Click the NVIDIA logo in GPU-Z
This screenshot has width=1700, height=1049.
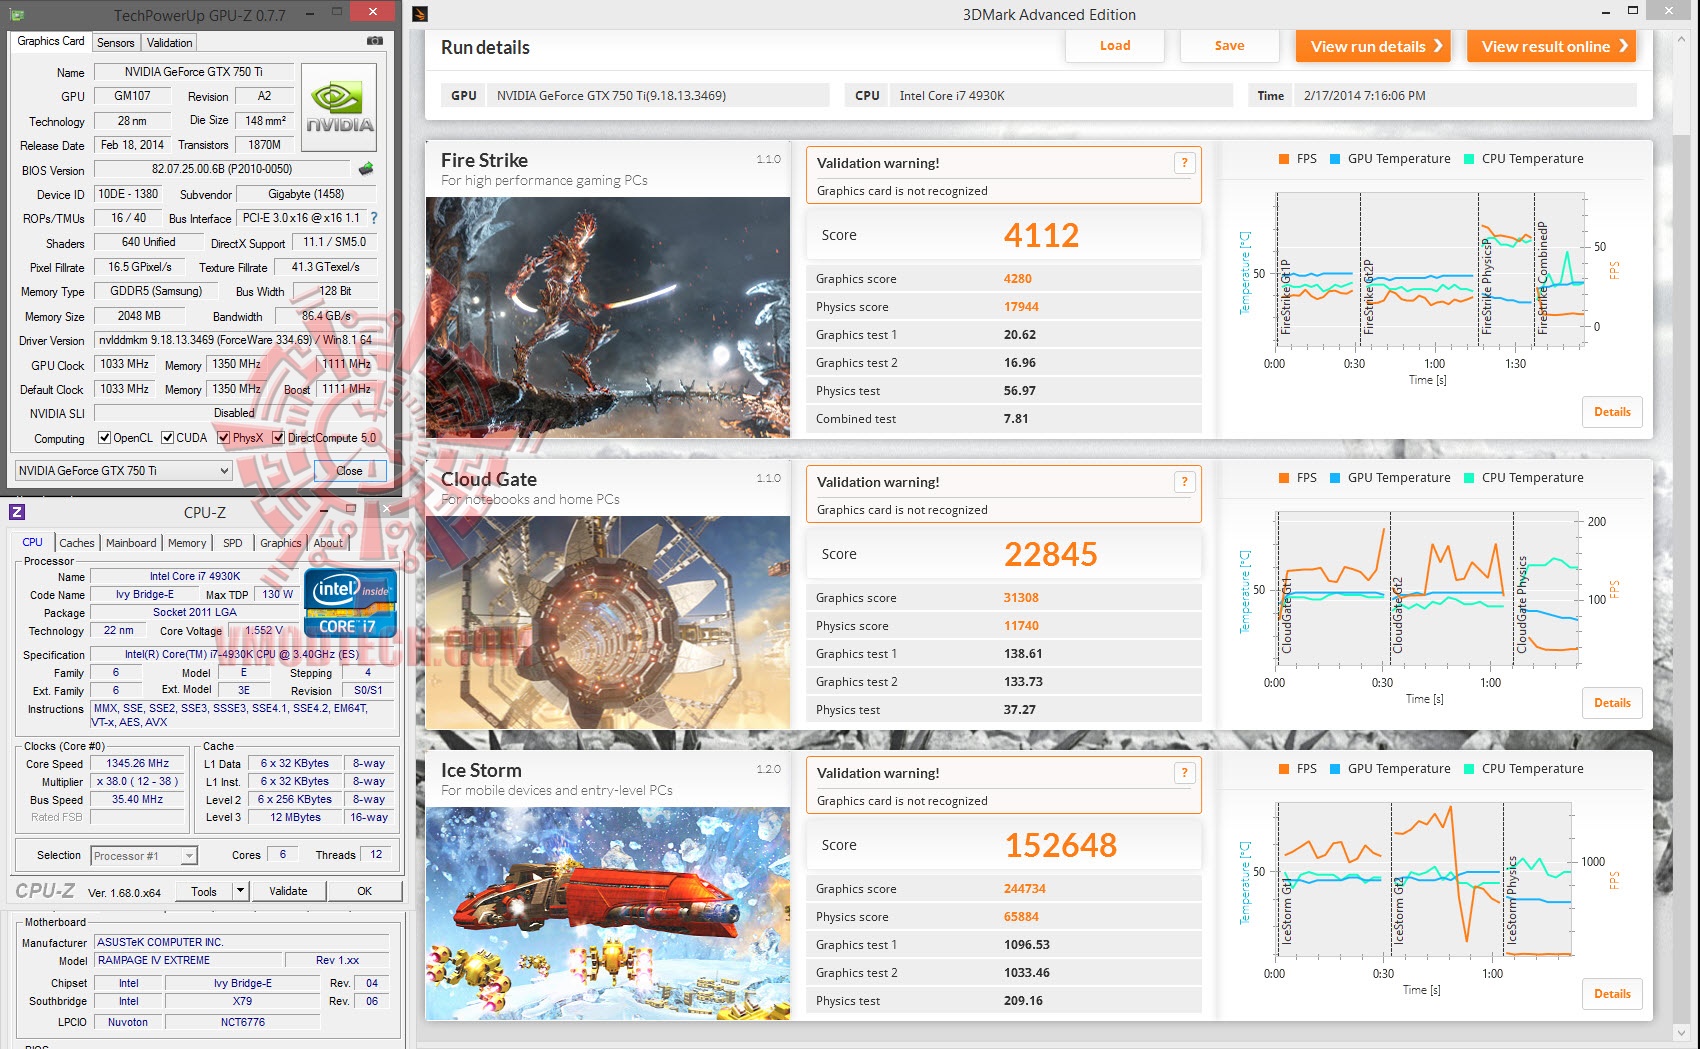pos(339,108)
